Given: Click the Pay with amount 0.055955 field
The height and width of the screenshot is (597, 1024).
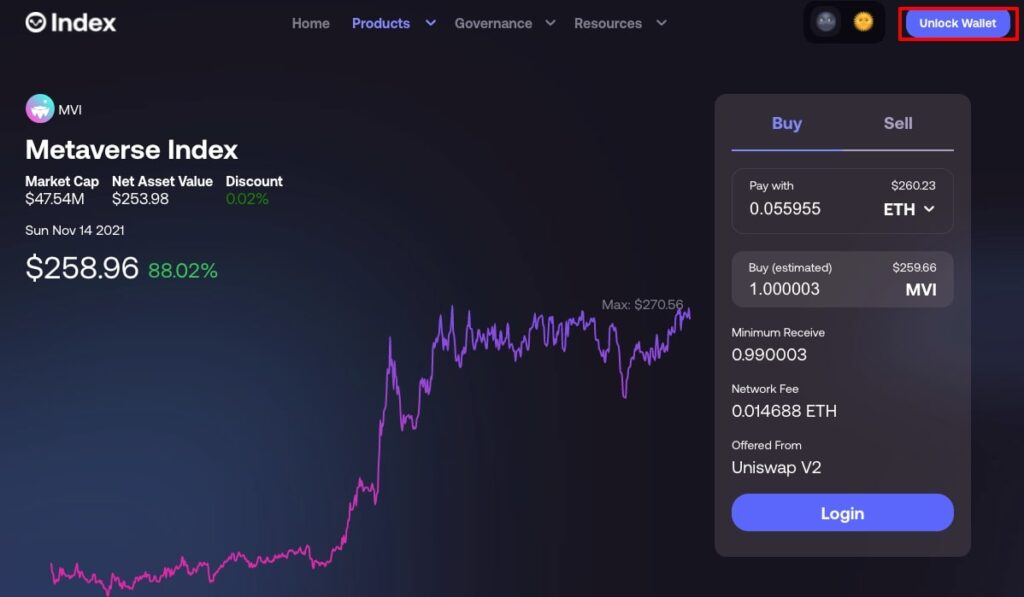Looking at the screenshot, I should [x=785, y=209].
